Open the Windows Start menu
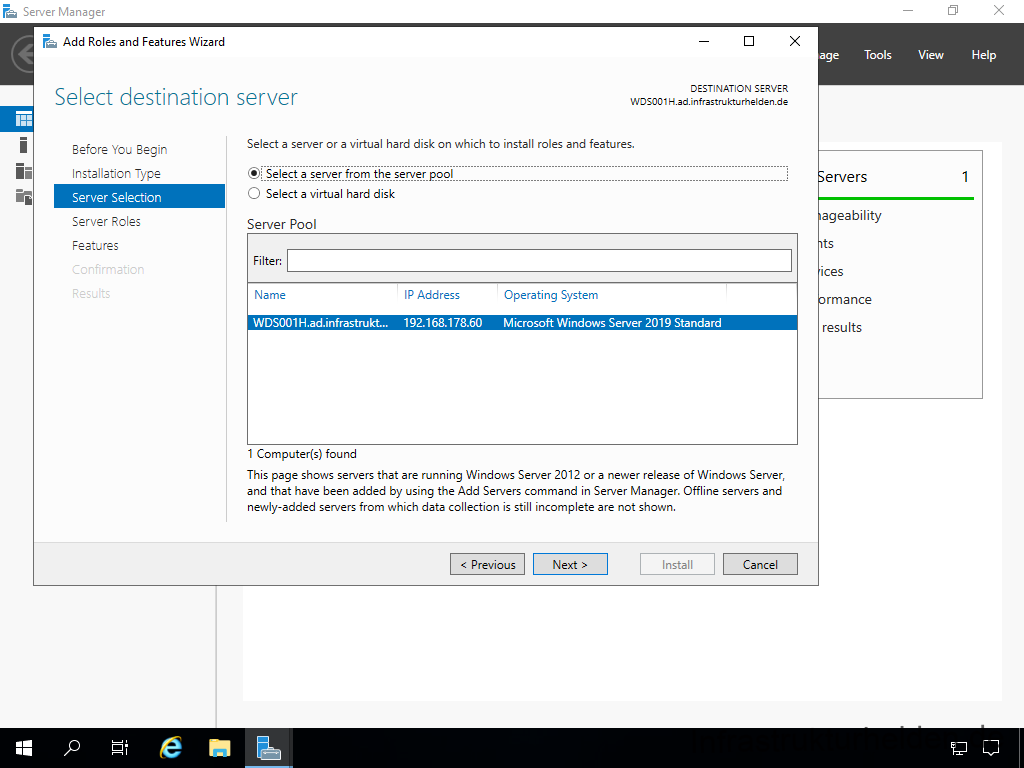Viewport: 1024px width, 768px height. pos(24,747)
